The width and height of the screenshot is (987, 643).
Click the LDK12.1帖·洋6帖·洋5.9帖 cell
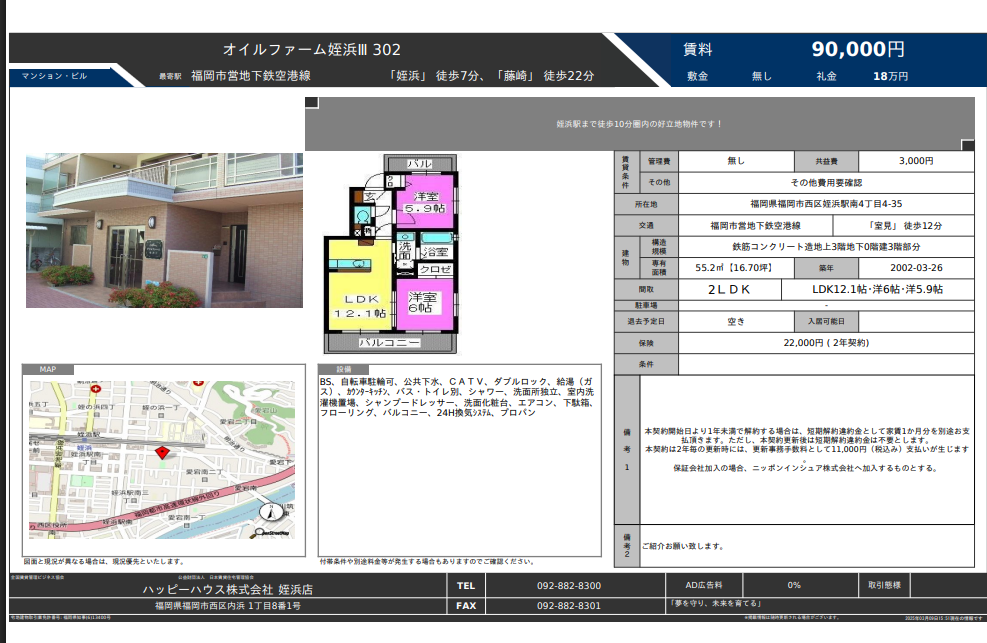pos(877,289)
